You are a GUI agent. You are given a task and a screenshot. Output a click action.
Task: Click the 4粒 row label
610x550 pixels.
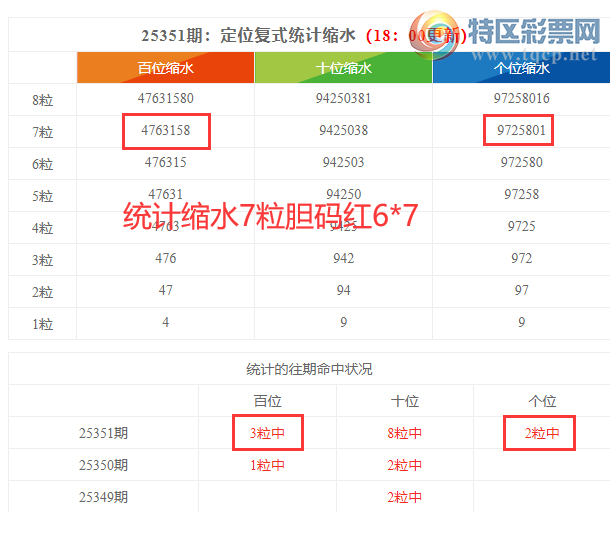click(x=42, y=228)
